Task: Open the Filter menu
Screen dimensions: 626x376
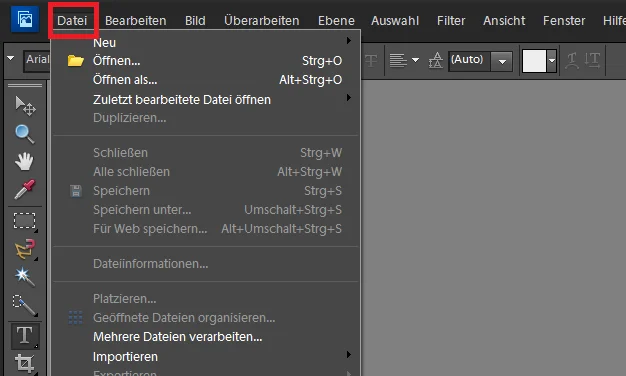Action: pos(451,21)
